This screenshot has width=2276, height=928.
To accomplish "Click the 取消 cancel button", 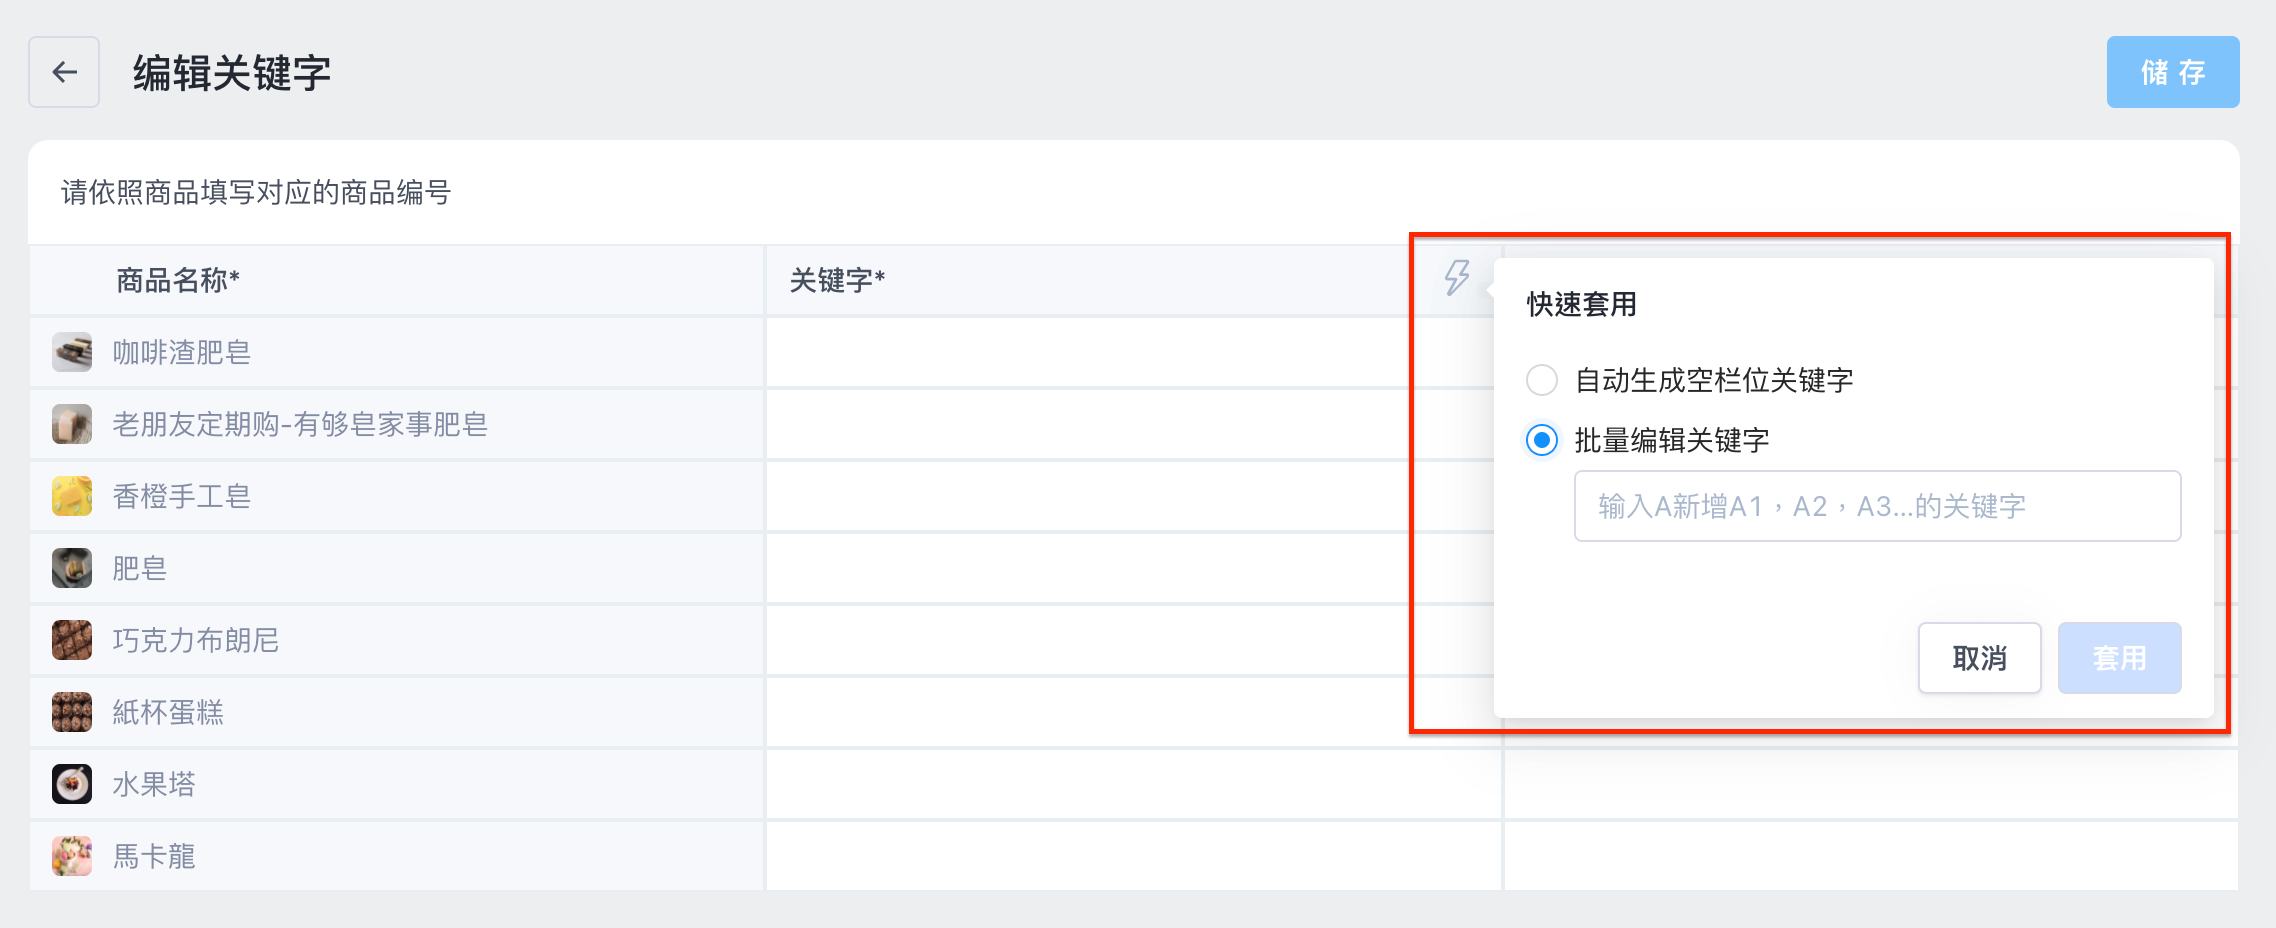I will [1979, 658].
